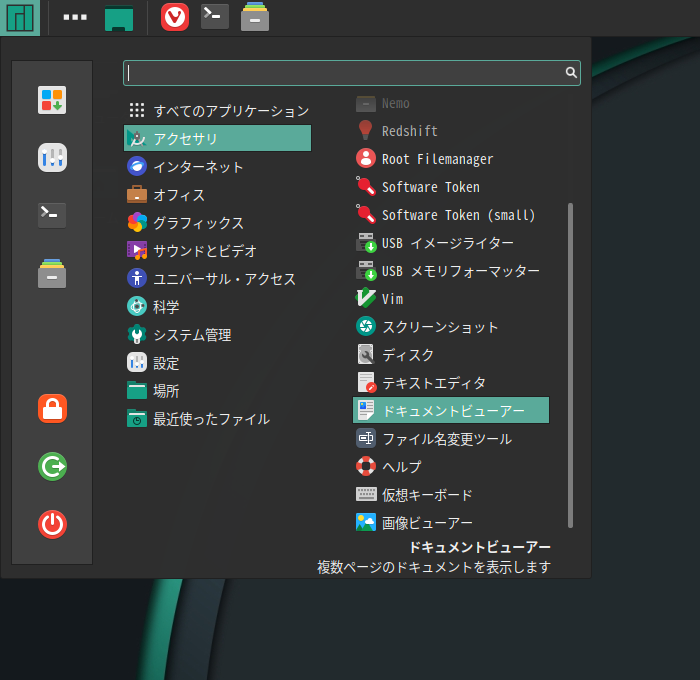Open terminal from the menu sidebar
This screenshot has height=680, width=700.
pos(52,215)
